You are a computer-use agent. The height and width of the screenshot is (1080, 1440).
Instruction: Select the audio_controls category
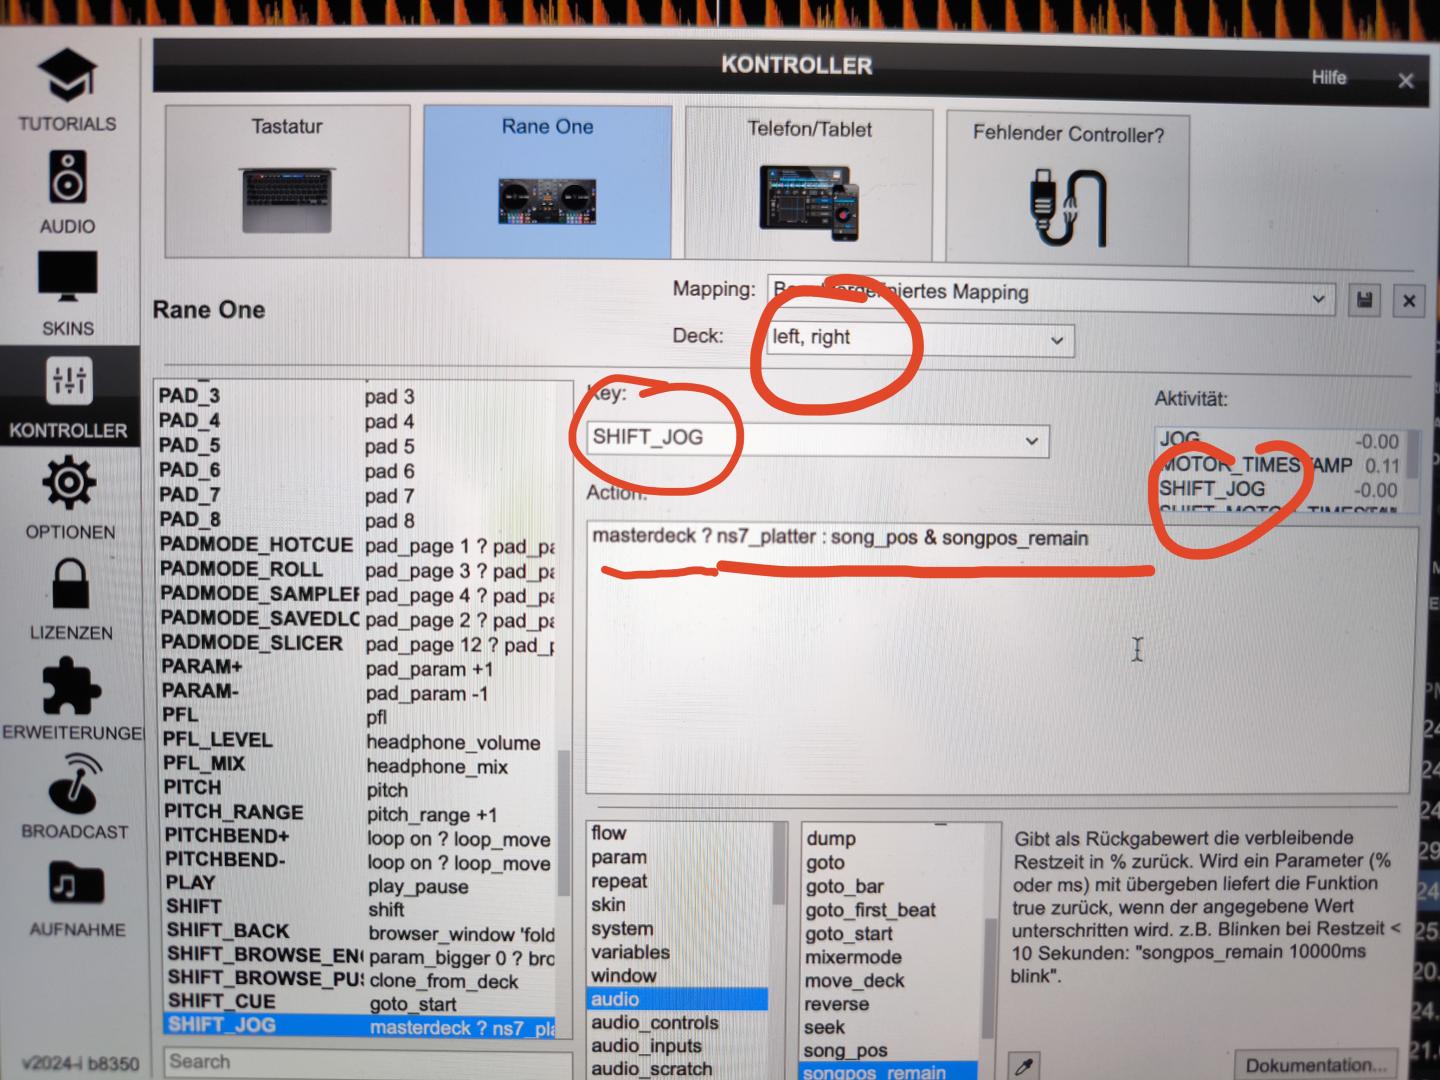[x=678, y=1022]
